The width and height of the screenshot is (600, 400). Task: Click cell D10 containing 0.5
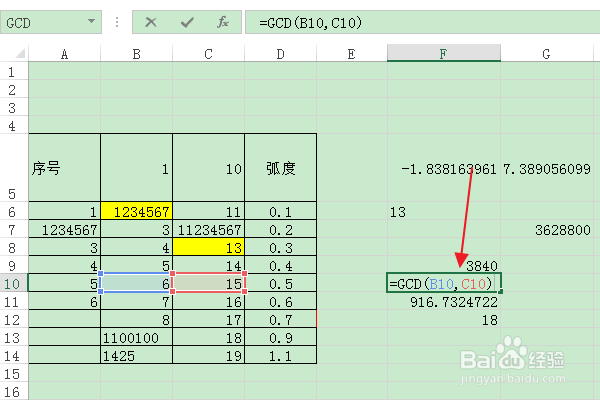click(280, 283)
